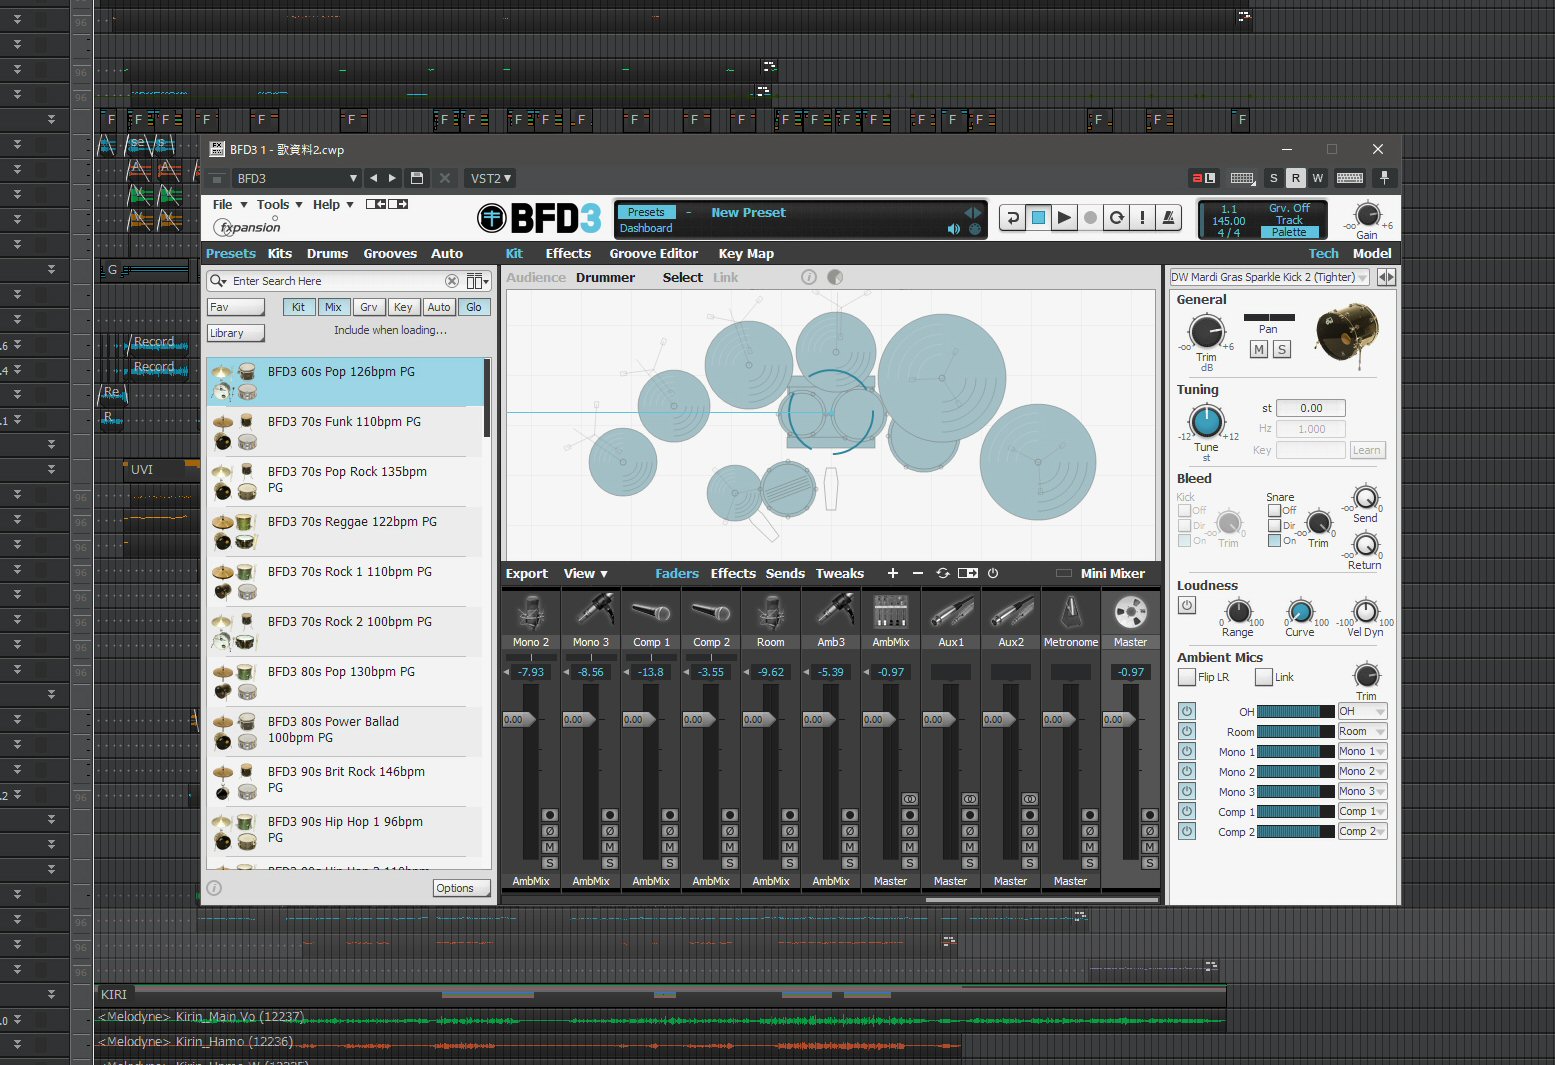Click the Palette button in tempo display
Image resolution: width=1555 pixels, height=1065 pixels.
tap(1289, 232)
